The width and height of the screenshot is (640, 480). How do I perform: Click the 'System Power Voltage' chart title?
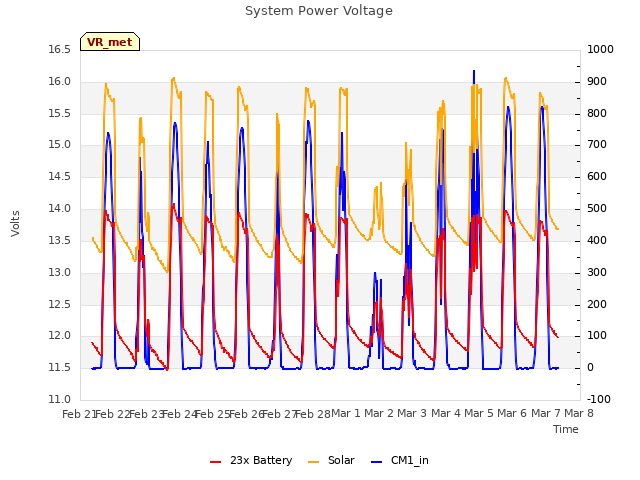pyautogui.click(x=319, y=11)
